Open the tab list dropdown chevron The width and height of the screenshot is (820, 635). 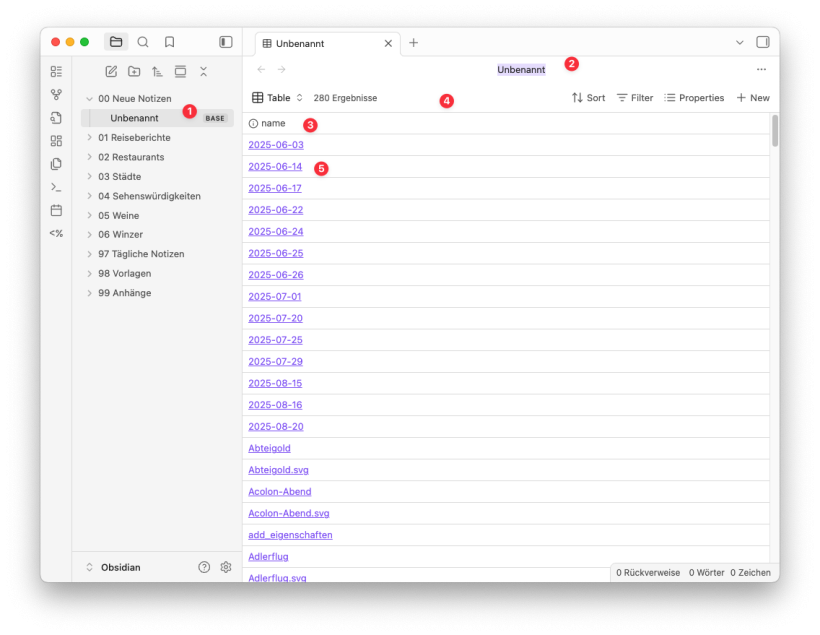(739, 42)
